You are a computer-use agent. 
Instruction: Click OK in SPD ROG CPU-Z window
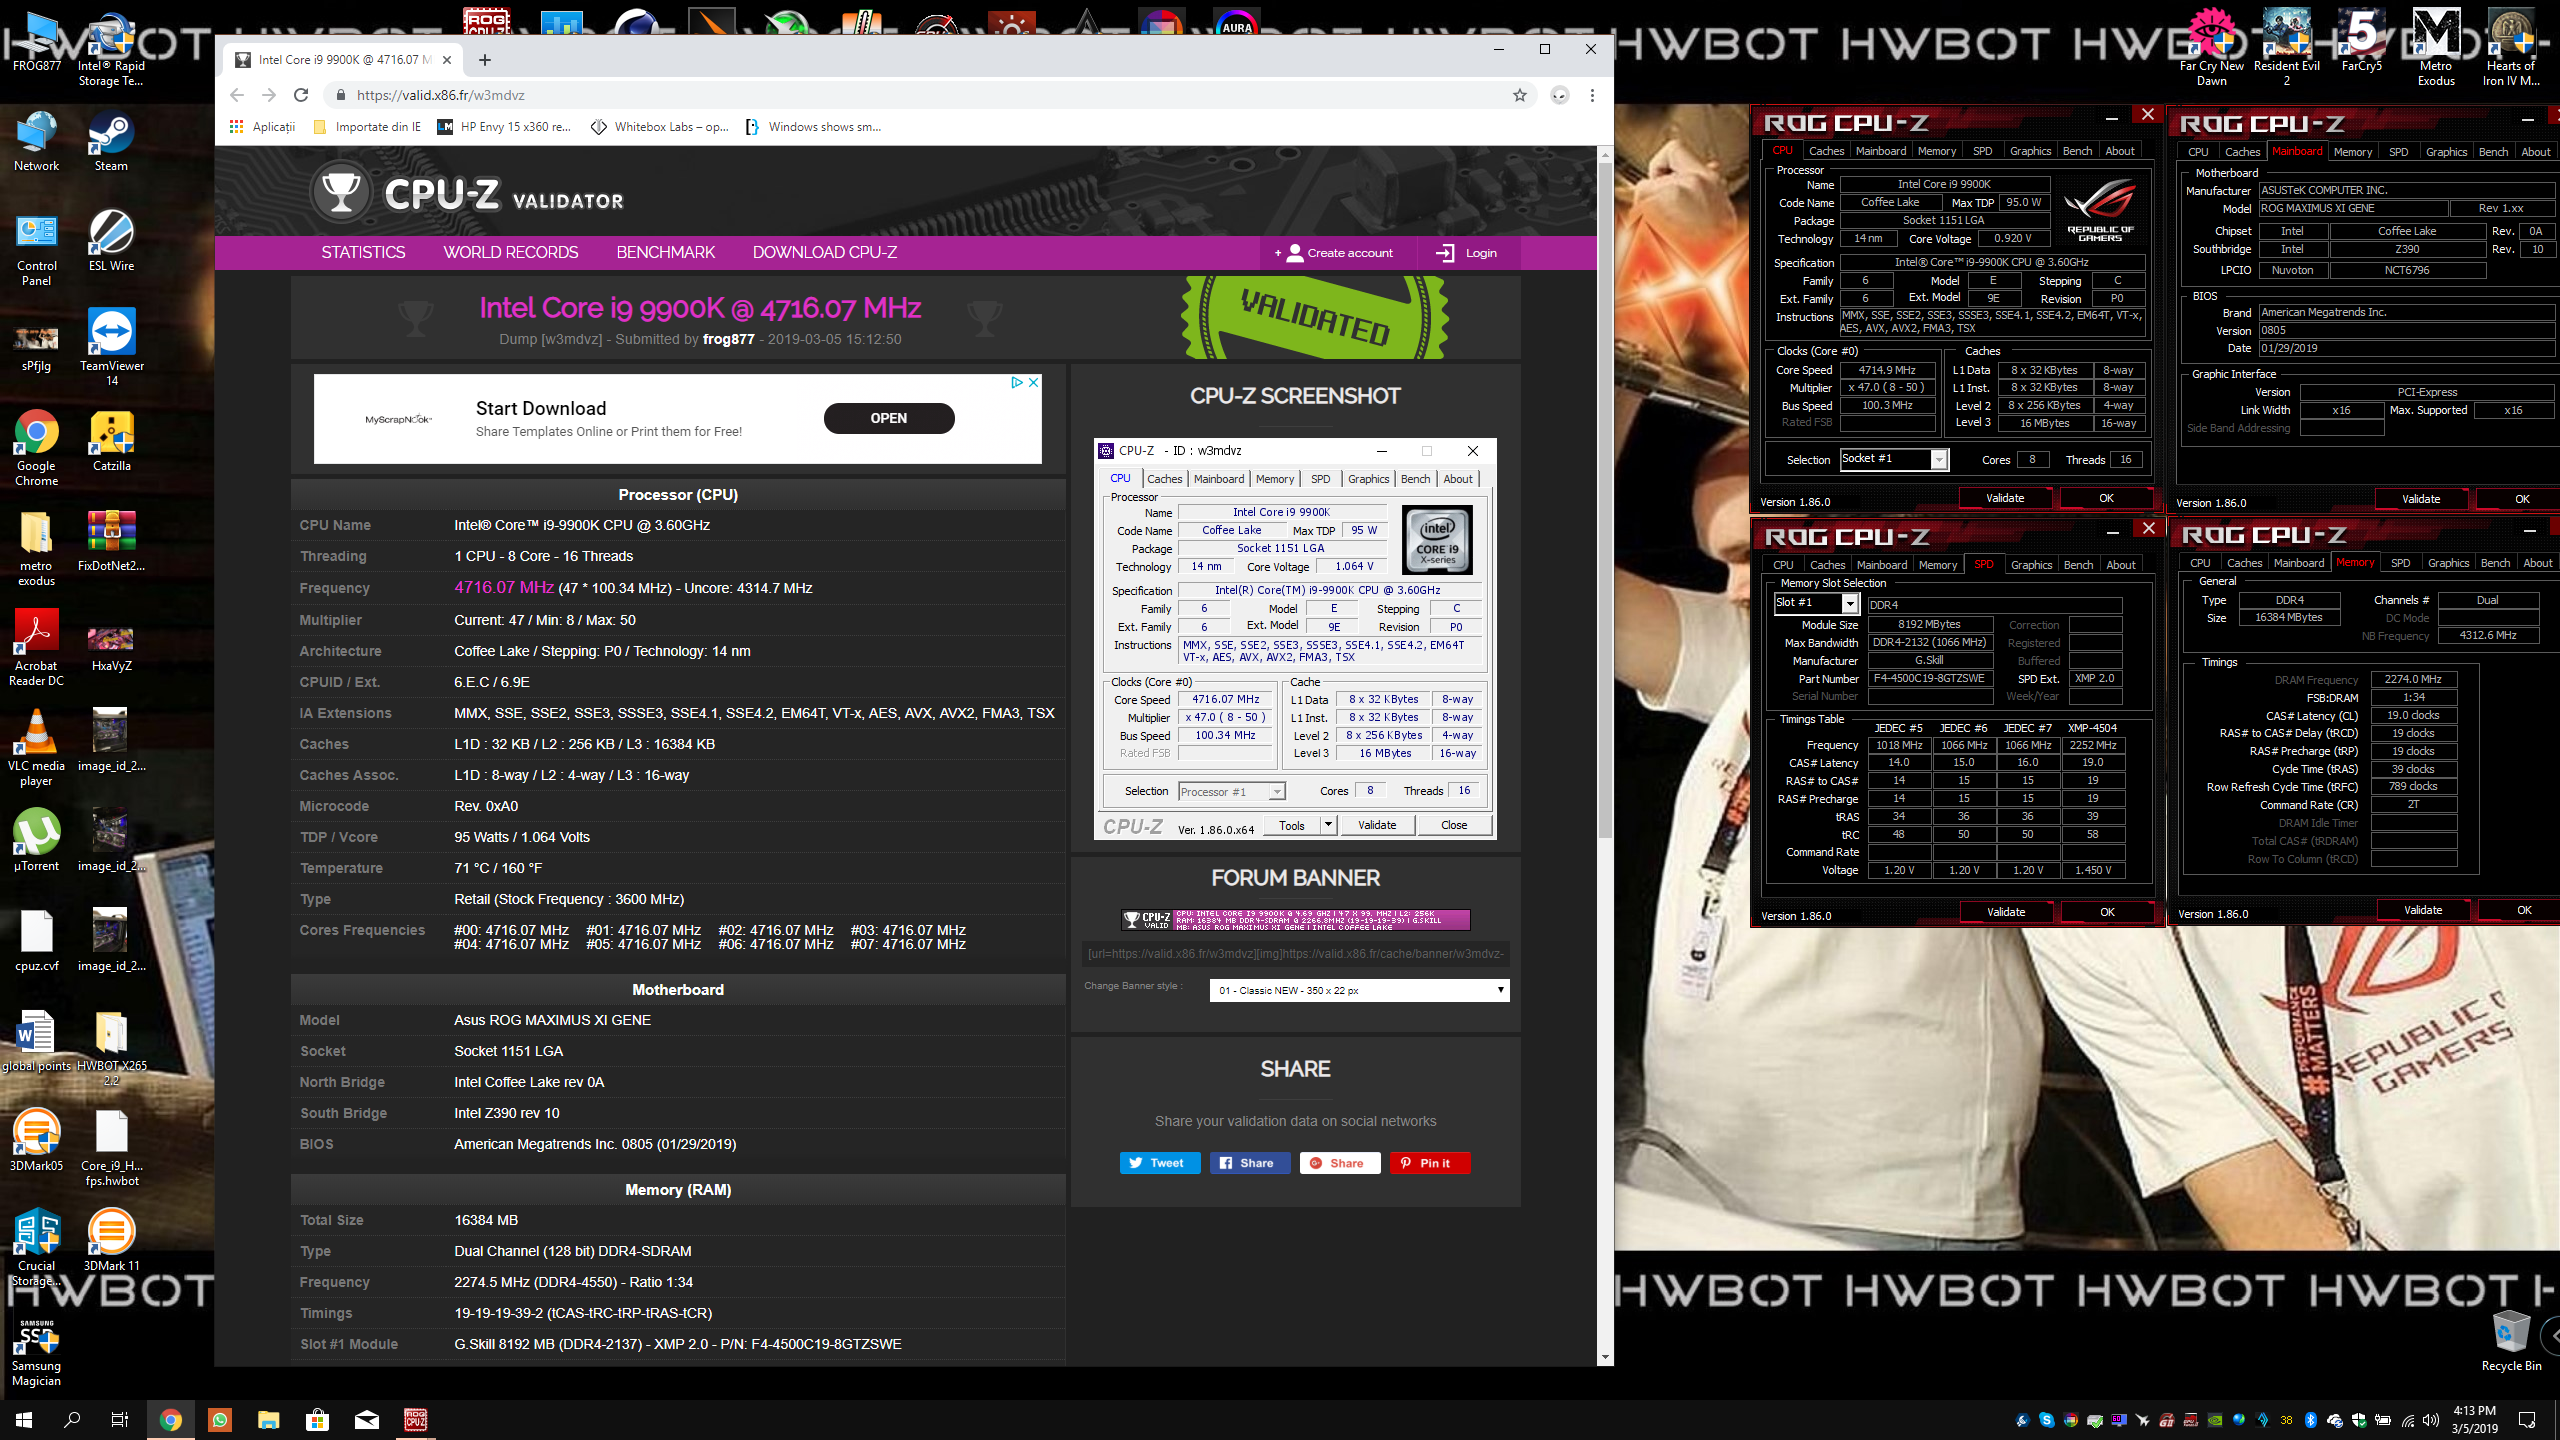2107,912
